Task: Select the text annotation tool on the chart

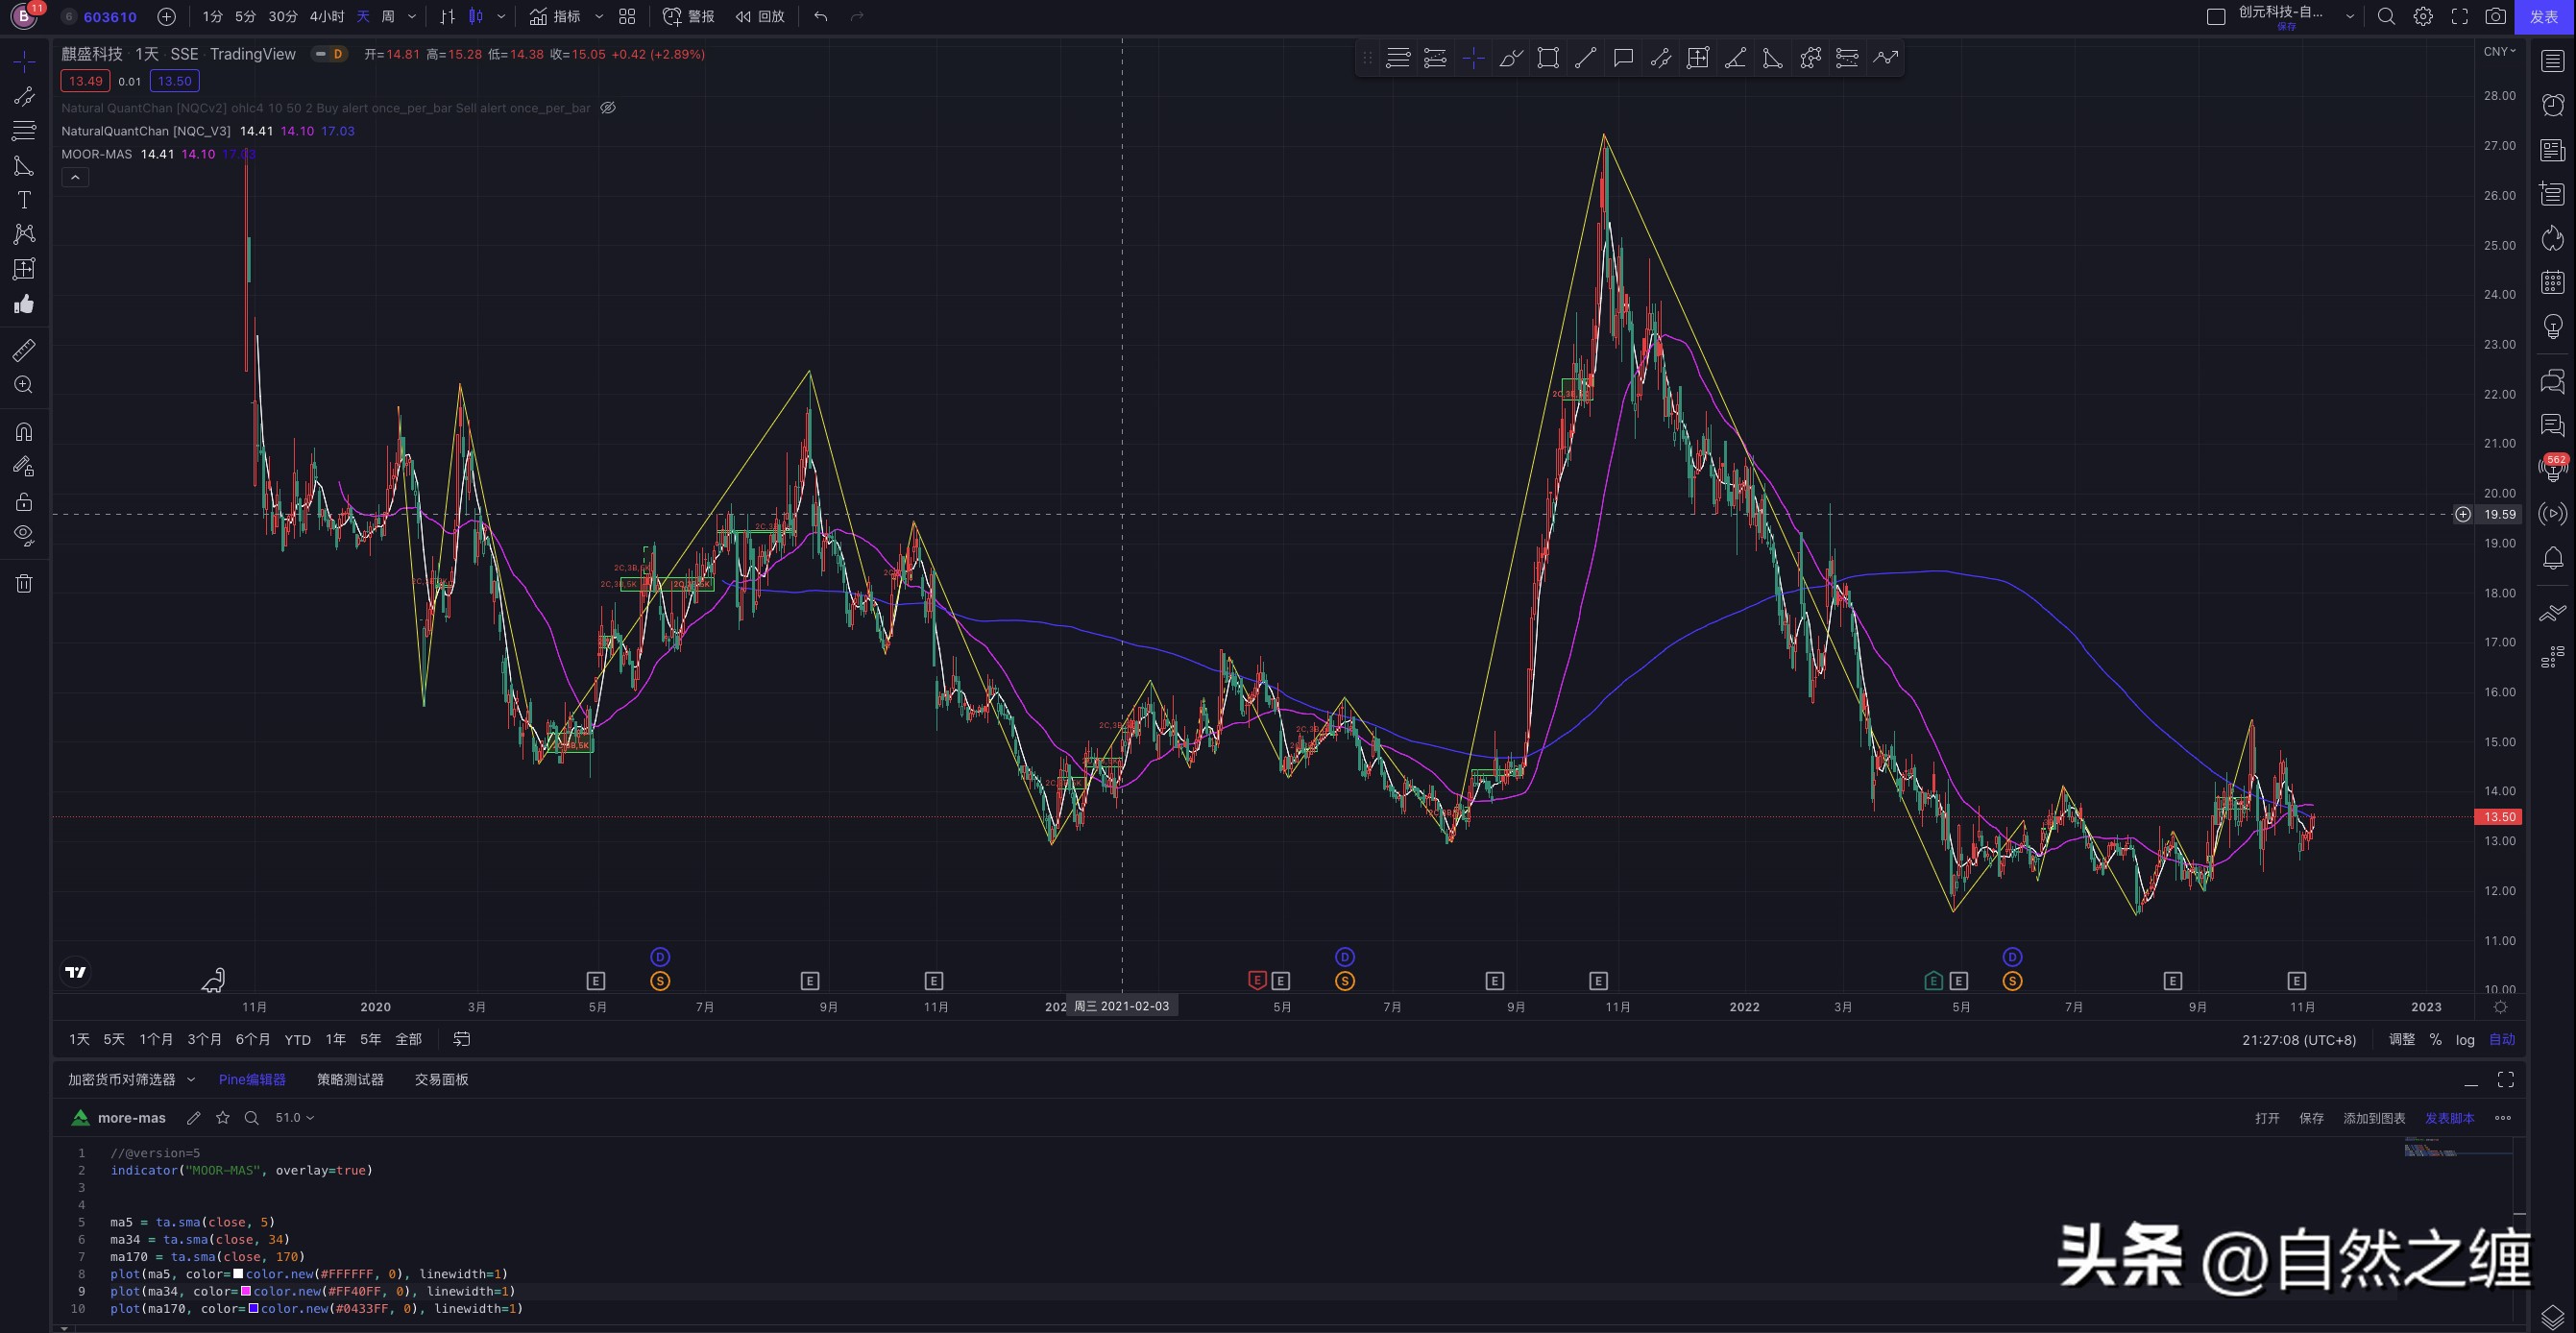Action: click(24, 199)
